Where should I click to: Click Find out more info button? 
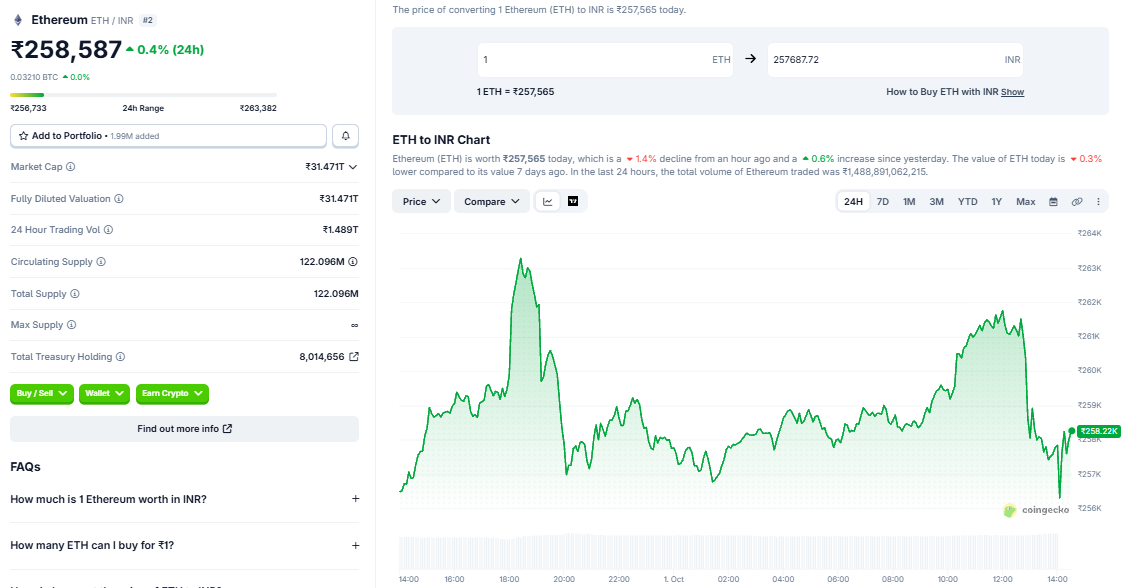coord(184,429)
